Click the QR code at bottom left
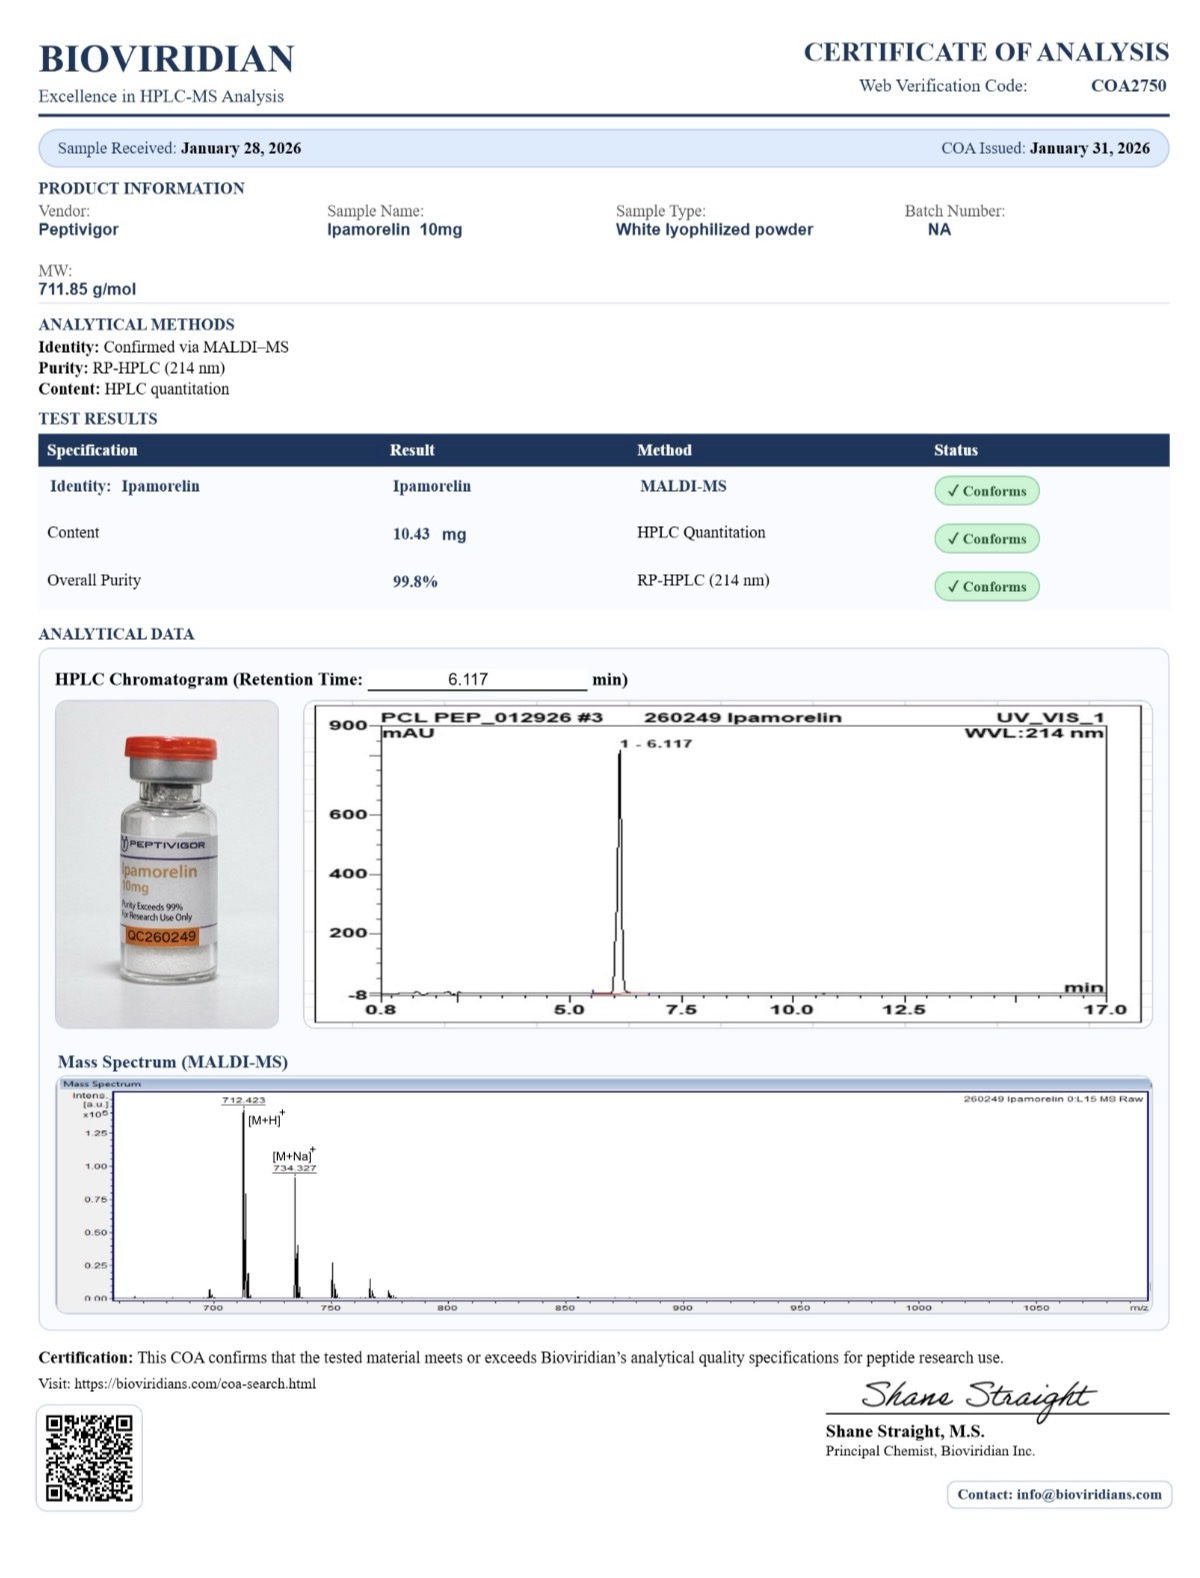Screen dimensions: 1200x1578 click(x=89, y=1457)
